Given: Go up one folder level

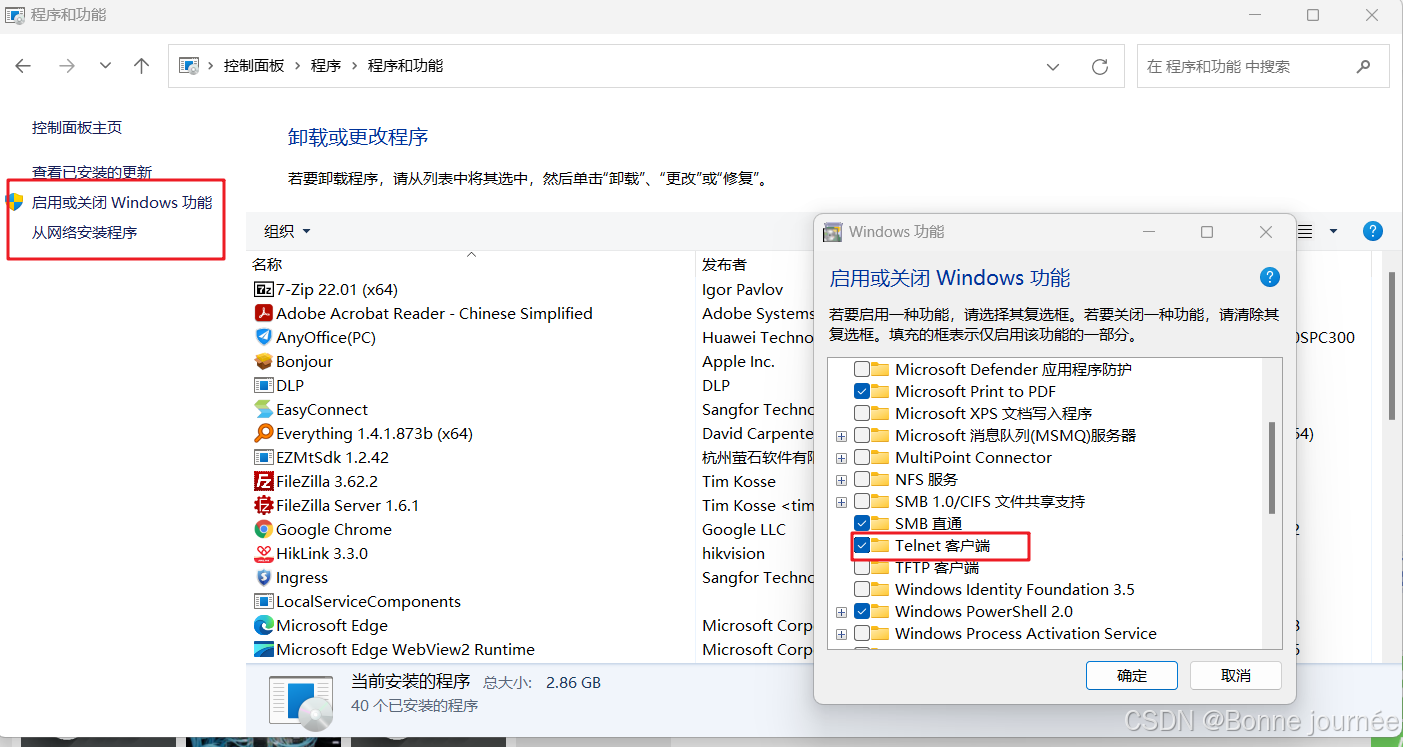Looking at the screenshot, I should click(x=141, y=66).
